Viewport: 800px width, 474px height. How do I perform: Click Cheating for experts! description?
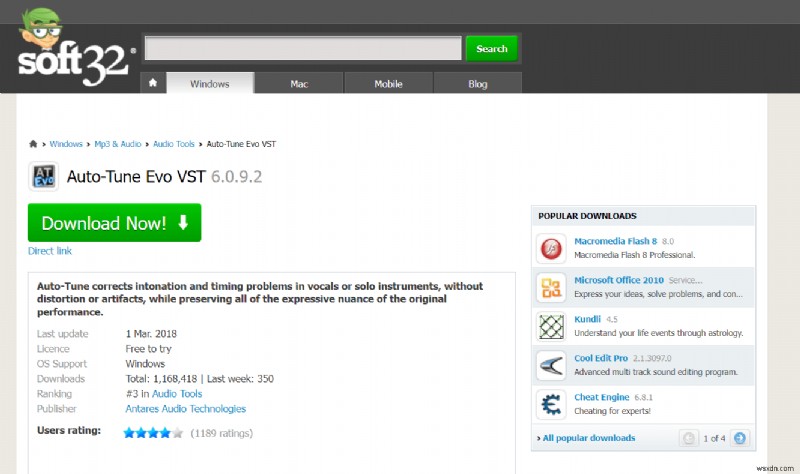(x=612, y=411)
